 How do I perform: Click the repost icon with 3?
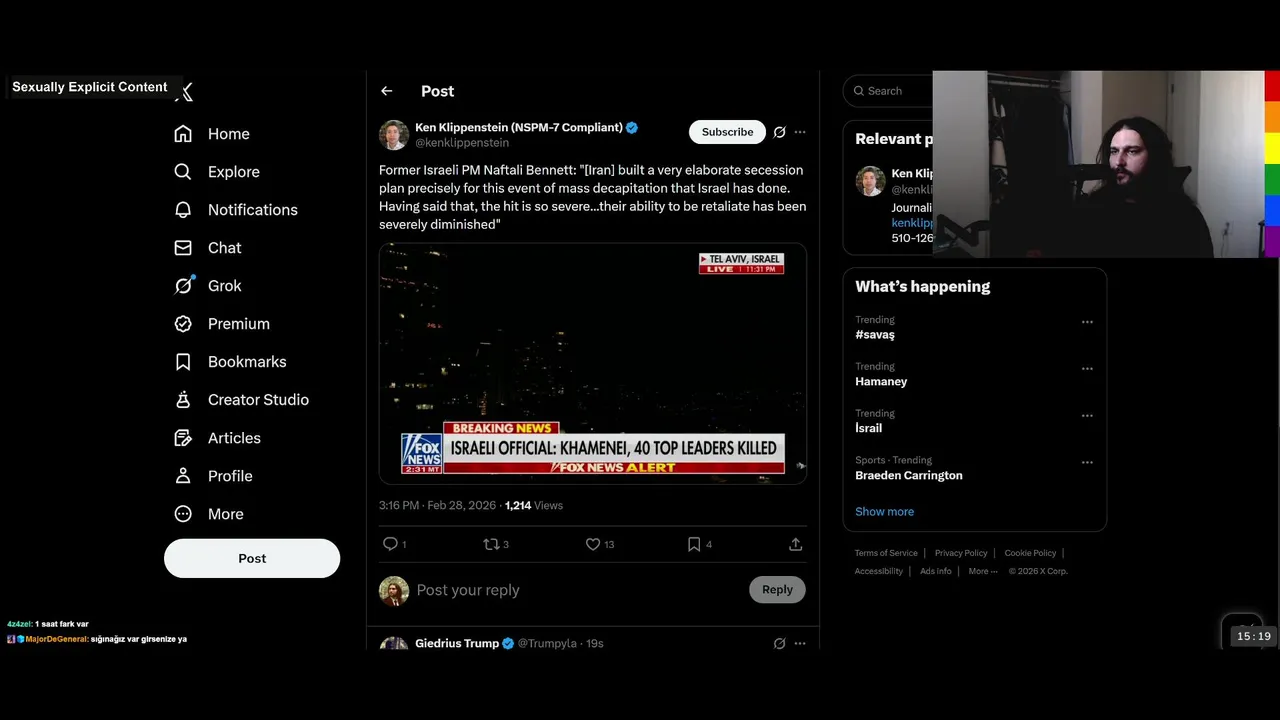pyautogui.click(x=490, y=544)
